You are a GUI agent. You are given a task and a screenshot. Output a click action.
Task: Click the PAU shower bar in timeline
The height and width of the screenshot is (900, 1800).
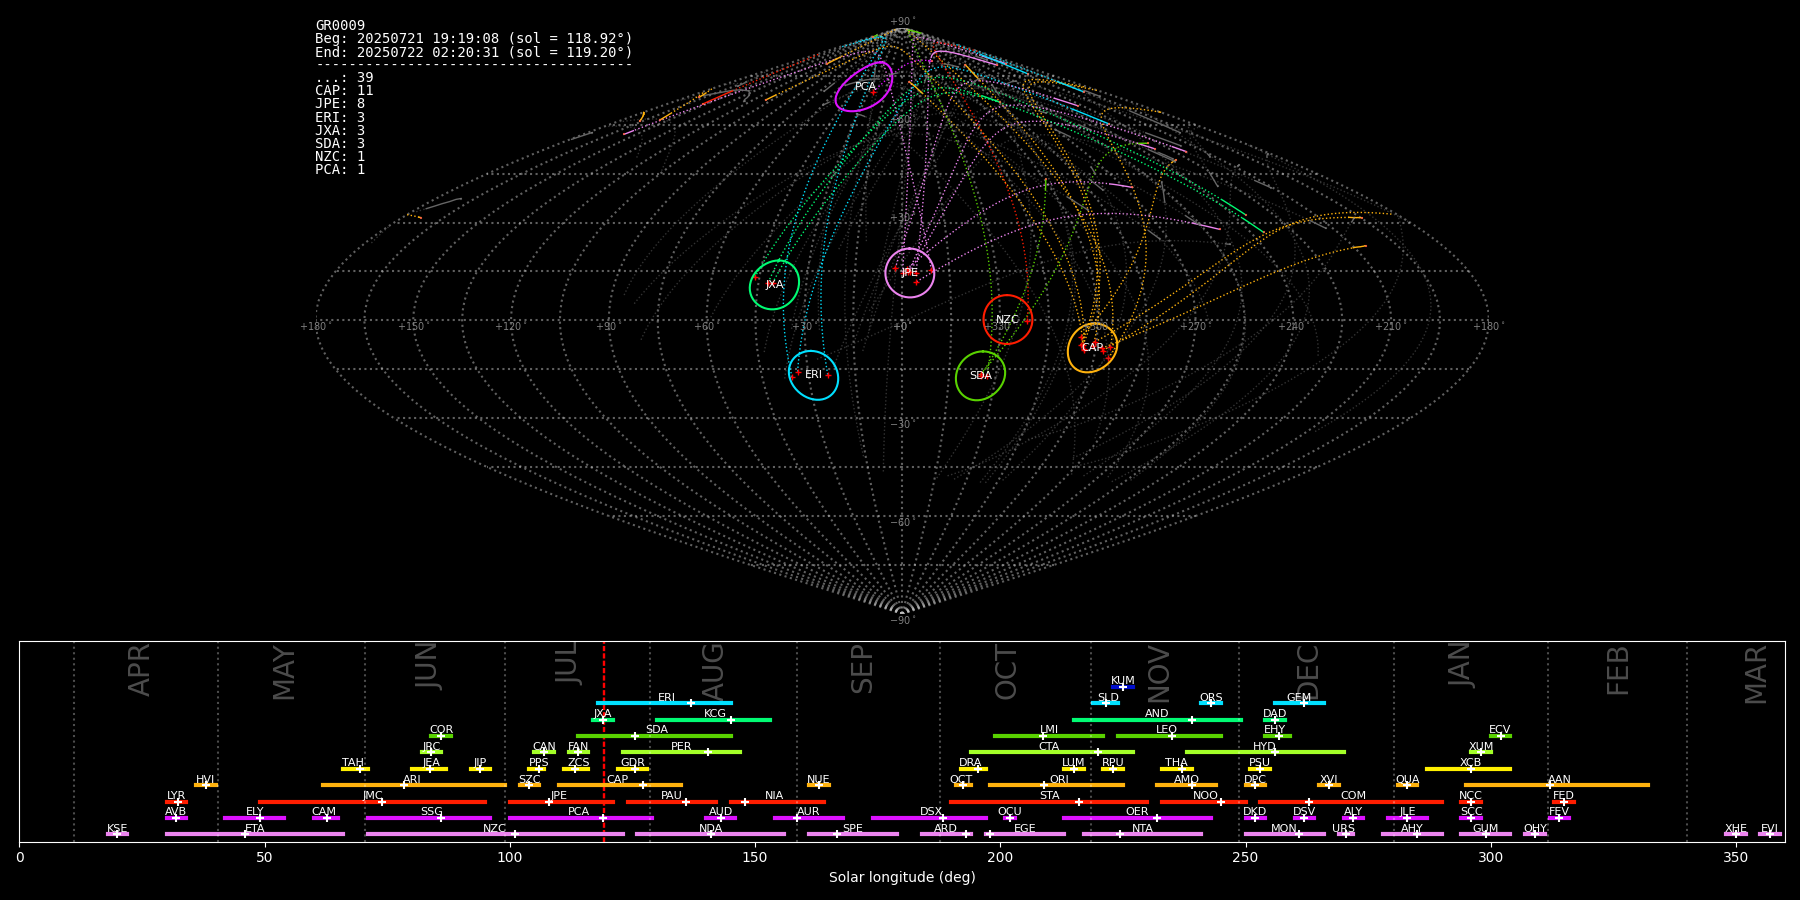(672, 802)
